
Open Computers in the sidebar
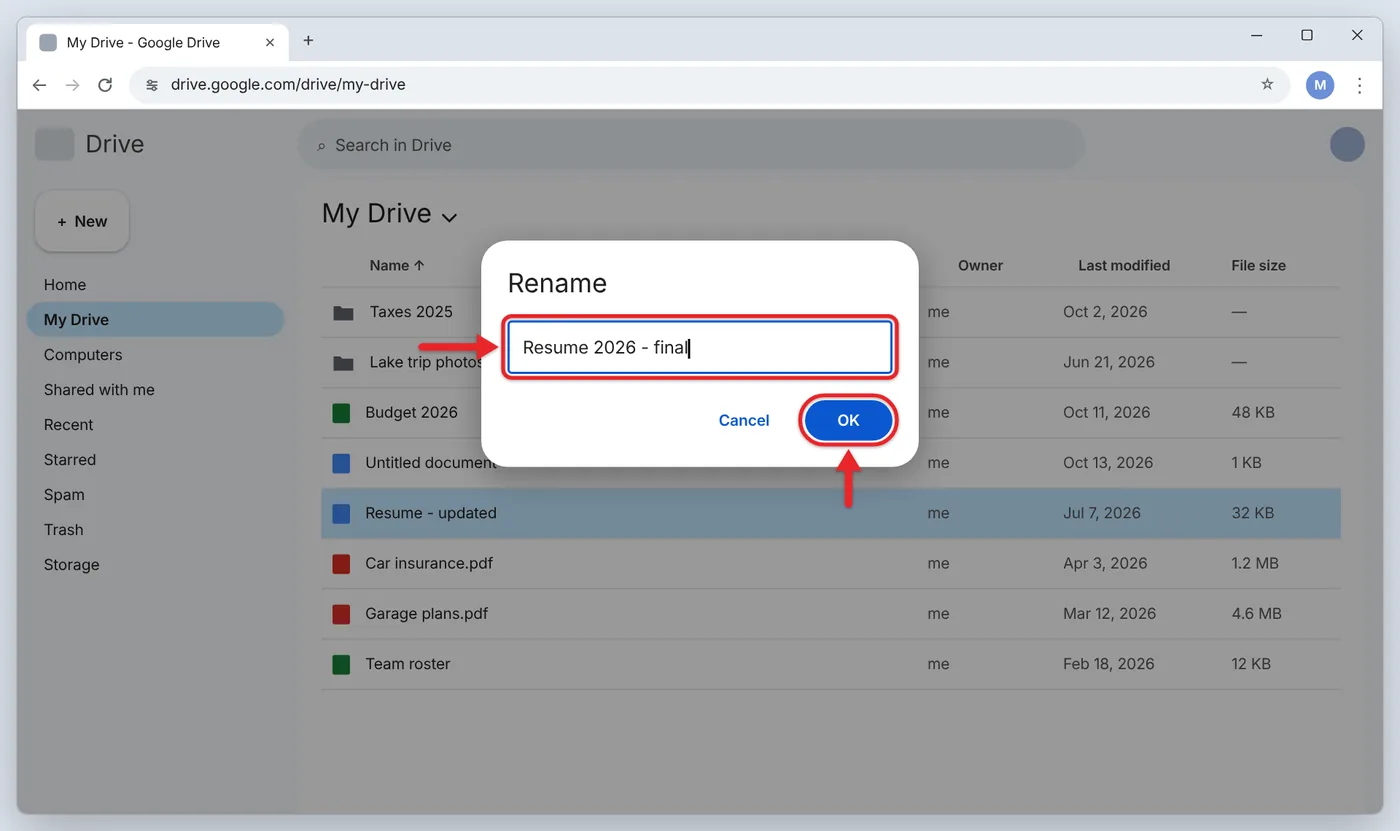pos(83,355)
